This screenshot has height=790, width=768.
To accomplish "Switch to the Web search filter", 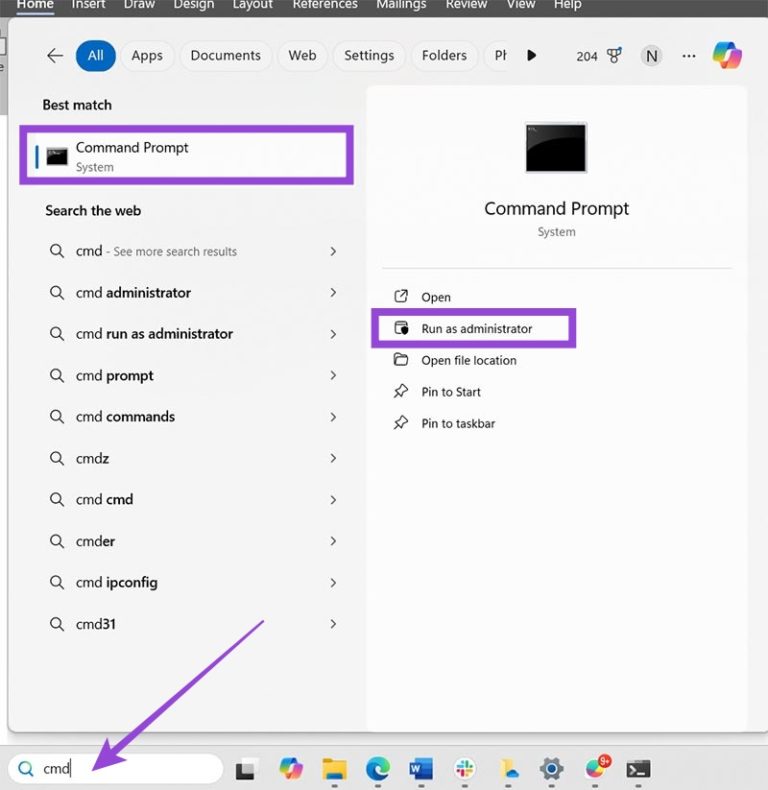I will (302, 55).
